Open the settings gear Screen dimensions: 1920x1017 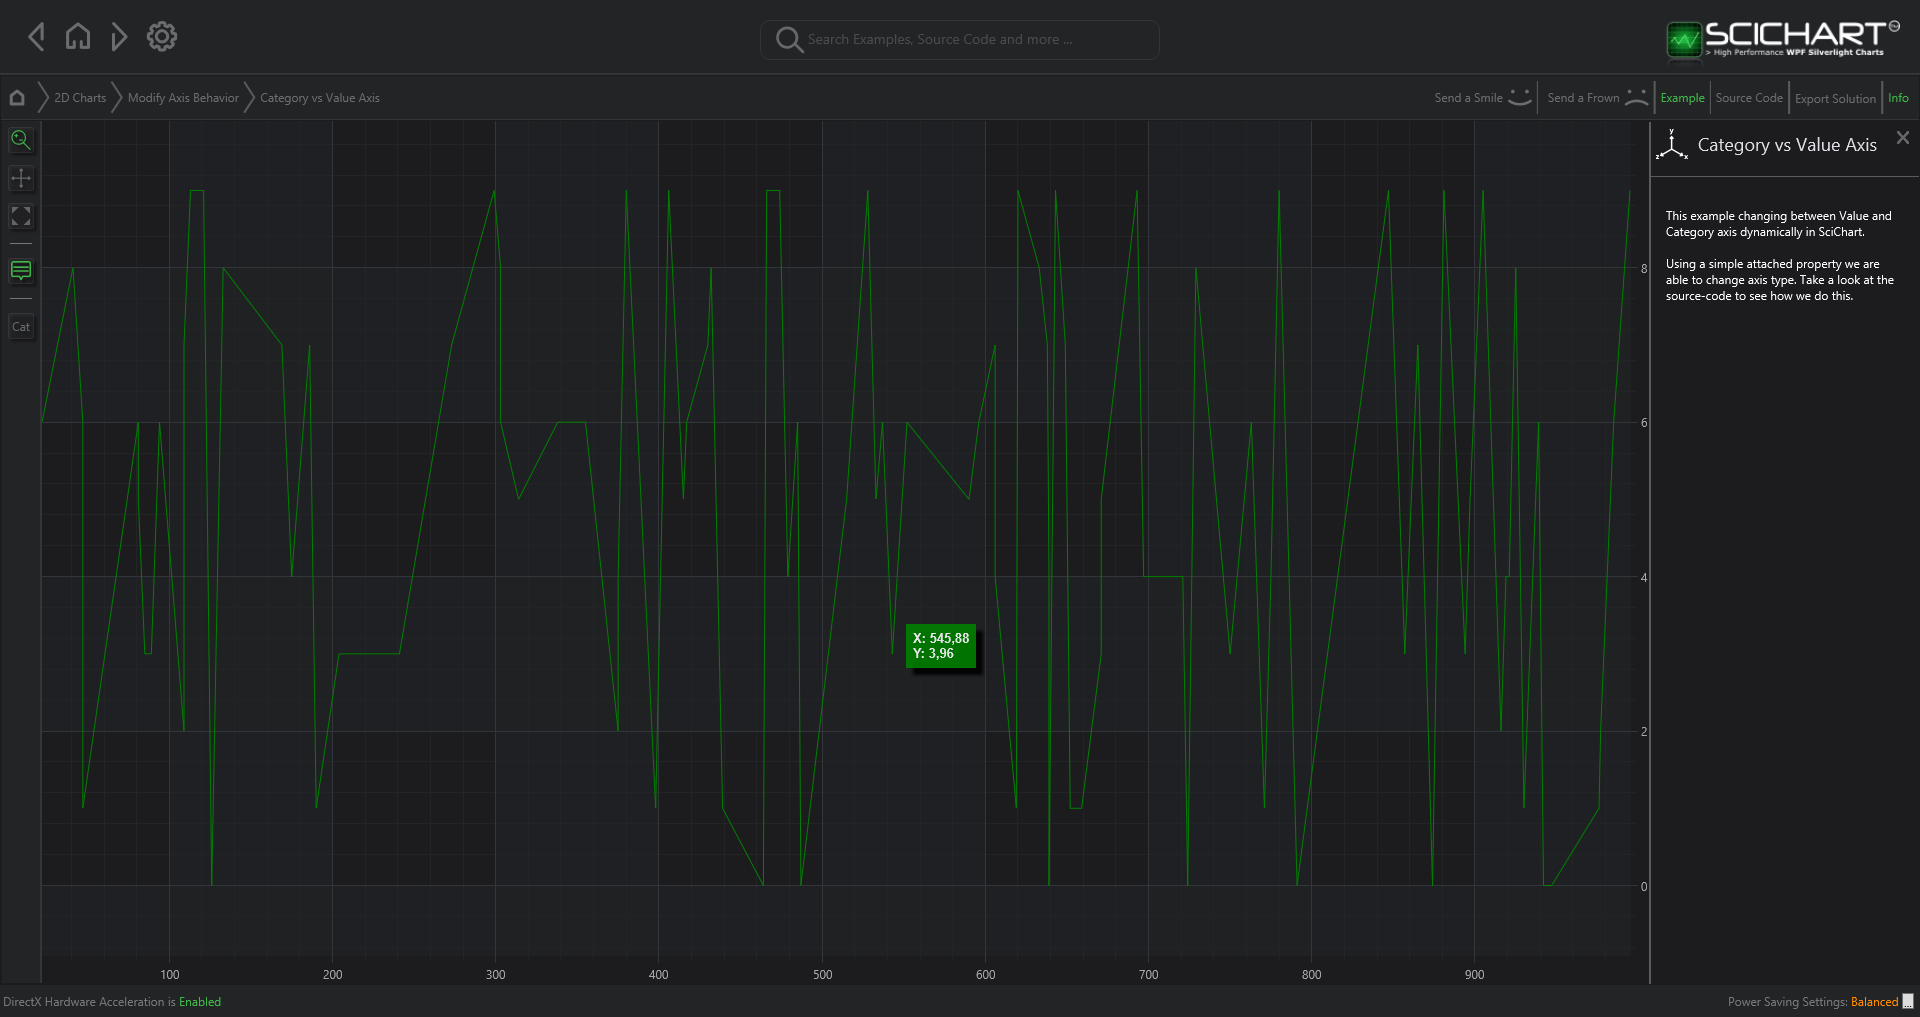click(x=162, y=37)
